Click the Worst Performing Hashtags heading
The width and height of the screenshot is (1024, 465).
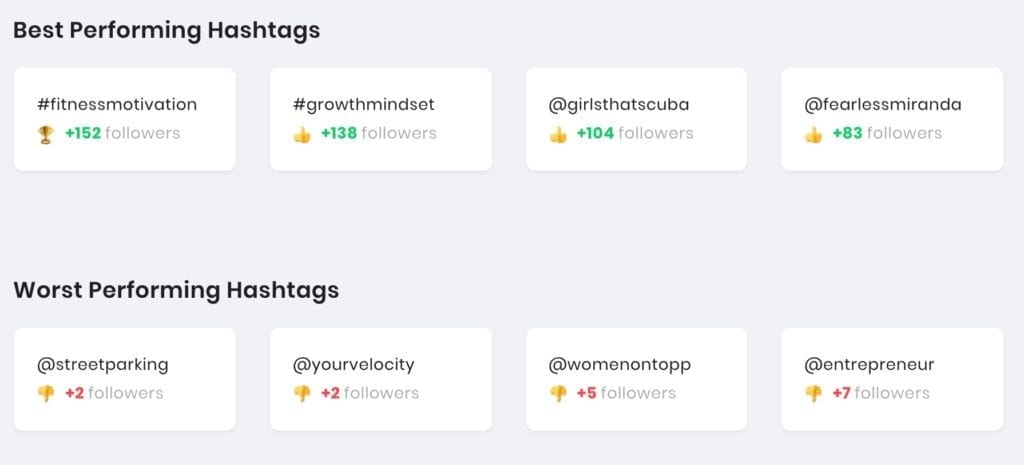click(176, 290)
